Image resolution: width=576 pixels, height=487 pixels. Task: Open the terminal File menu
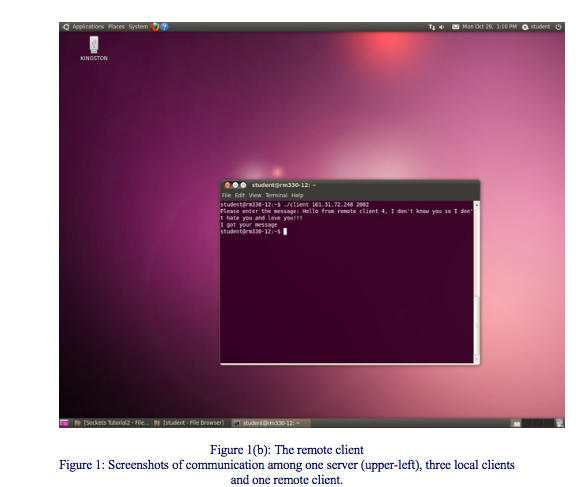pyautogui.click(x=226, y=195)
